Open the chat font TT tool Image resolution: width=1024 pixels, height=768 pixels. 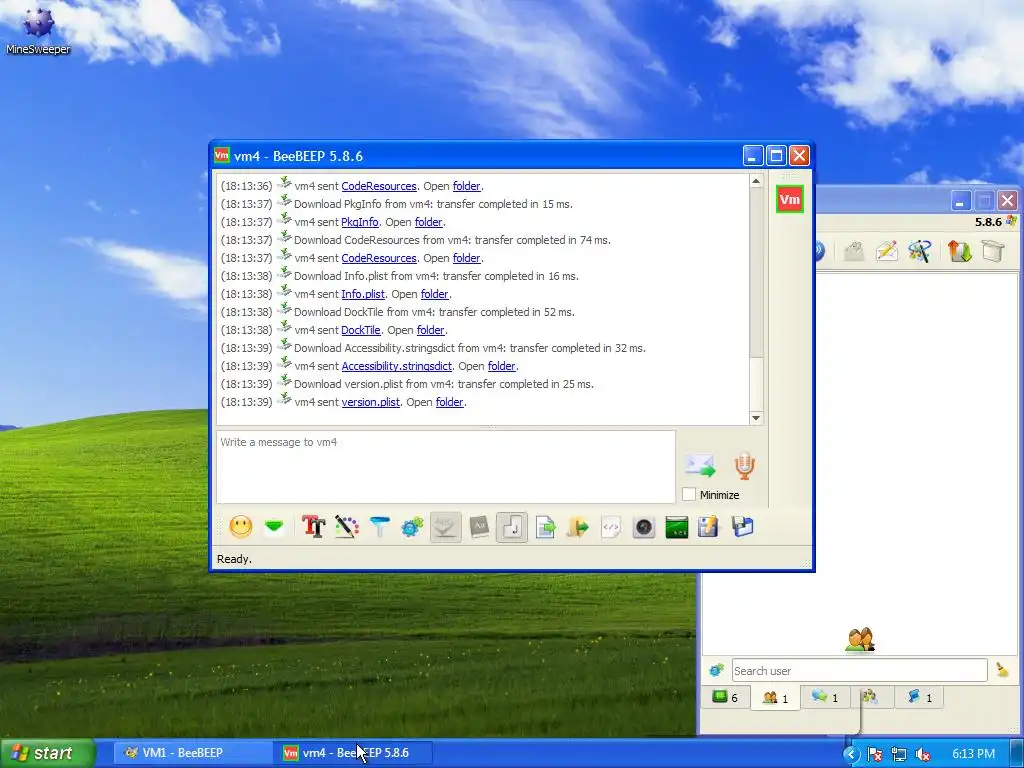(x=313, y=527)
